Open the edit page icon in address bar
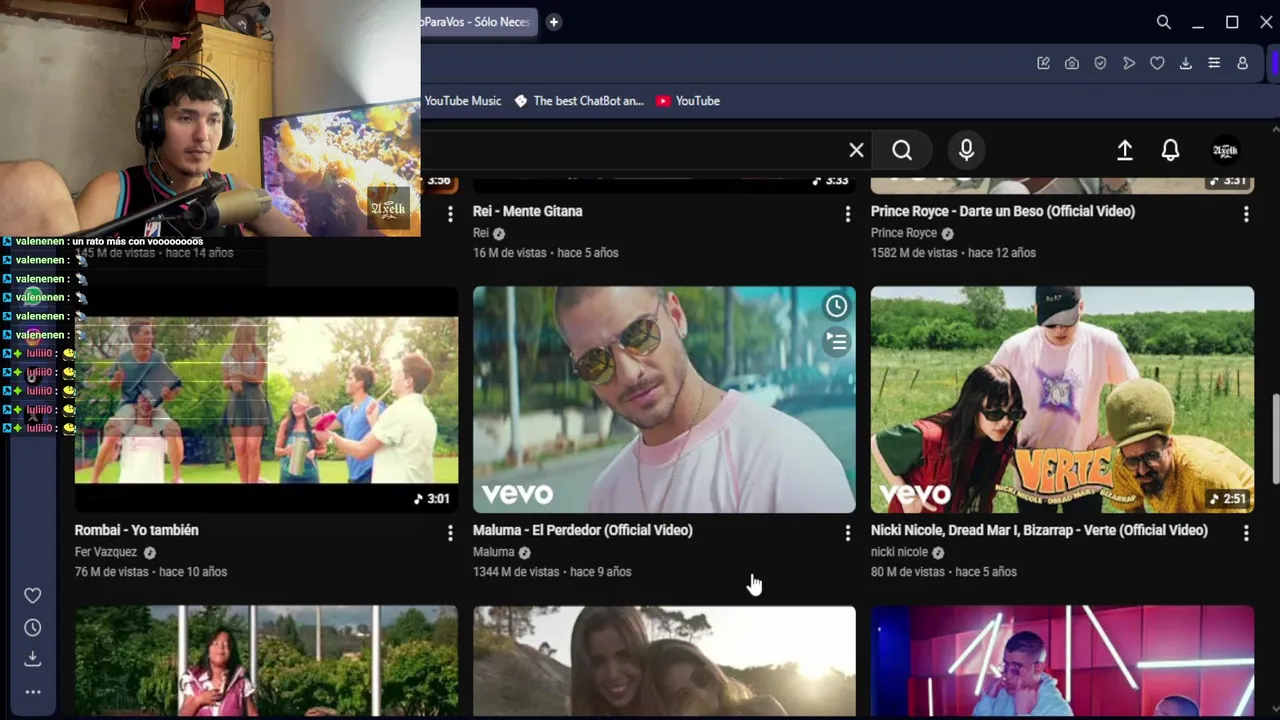This screenshot has height=720, width=1280. [x=1043, y=63]
